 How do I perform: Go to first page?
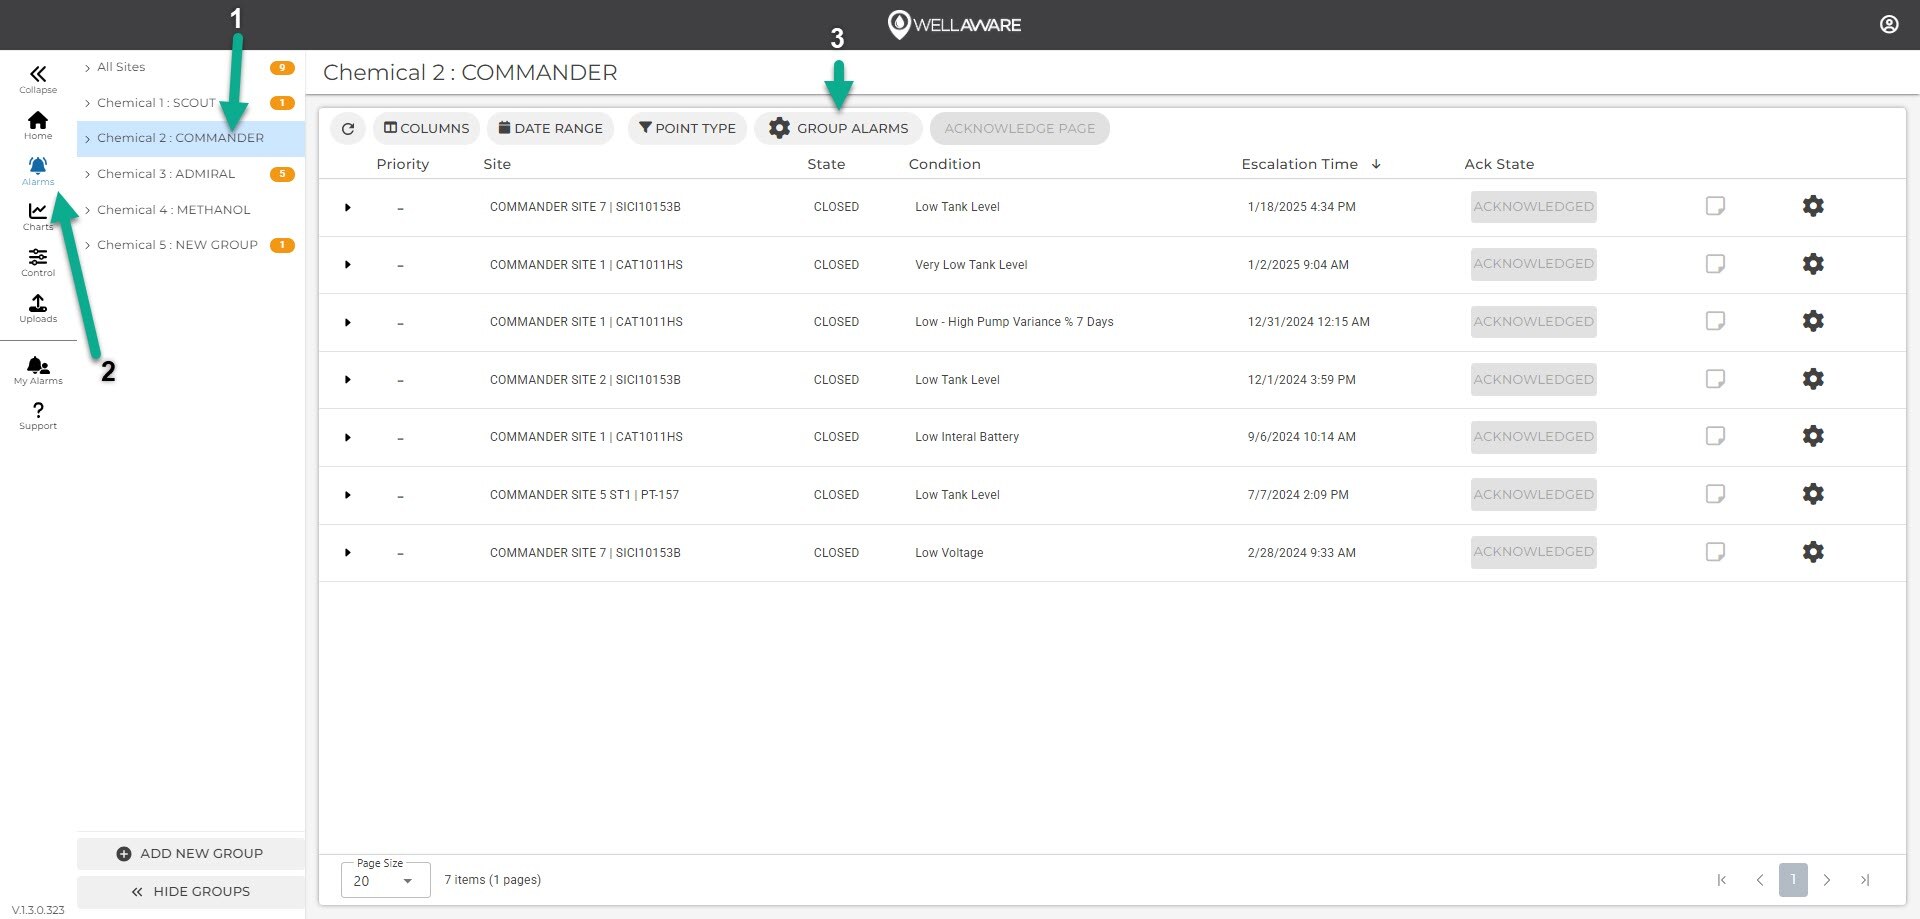(x=1721, y=880)
